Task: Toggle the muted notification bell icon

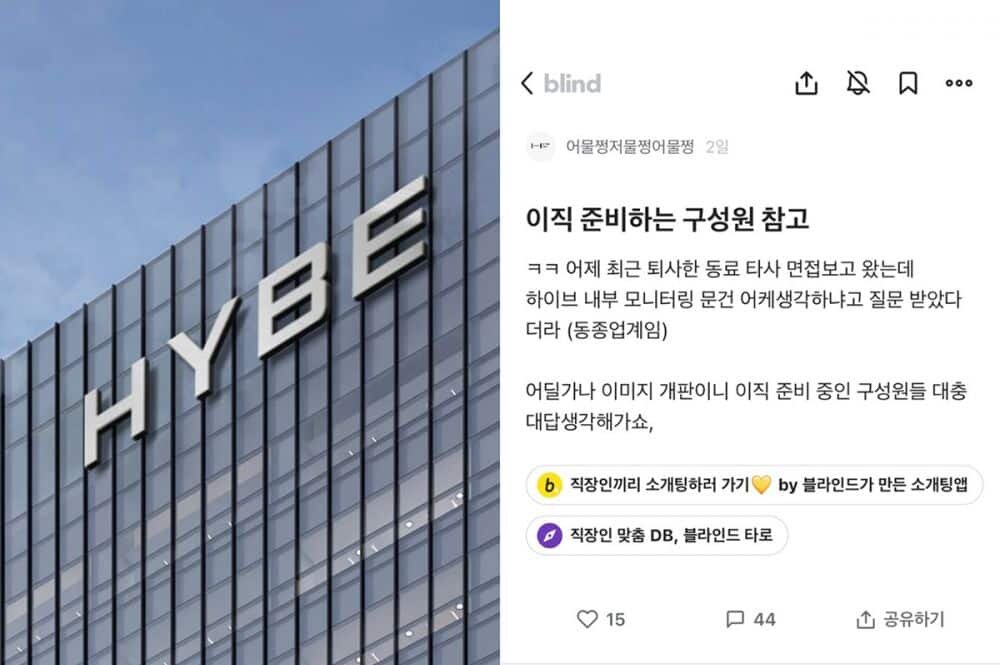Action: pyautogui.click(x=858, y=83)
